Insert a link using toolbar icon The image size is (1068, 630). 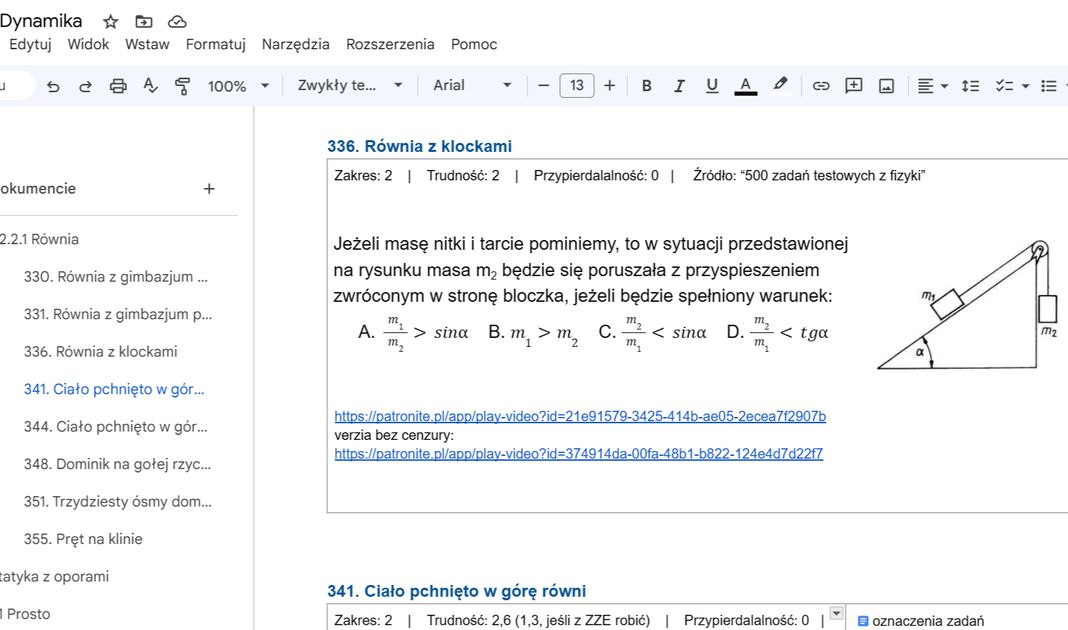[x=821, y=86]
